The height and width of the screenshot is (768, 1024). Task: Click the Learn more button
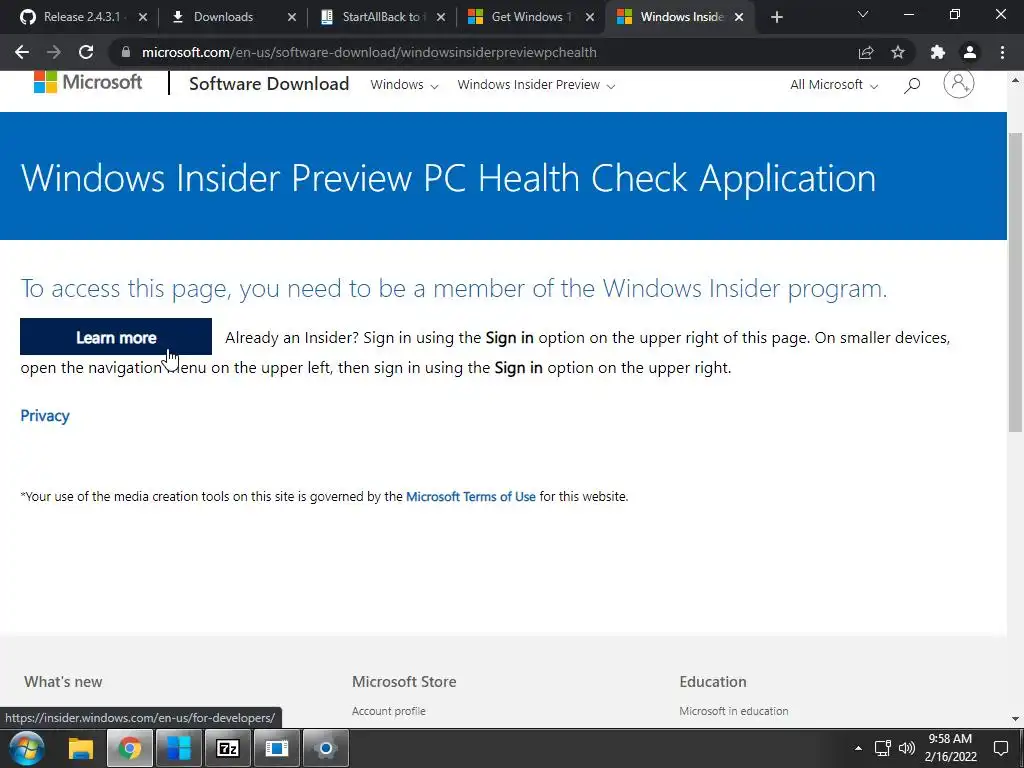[116, 337]
